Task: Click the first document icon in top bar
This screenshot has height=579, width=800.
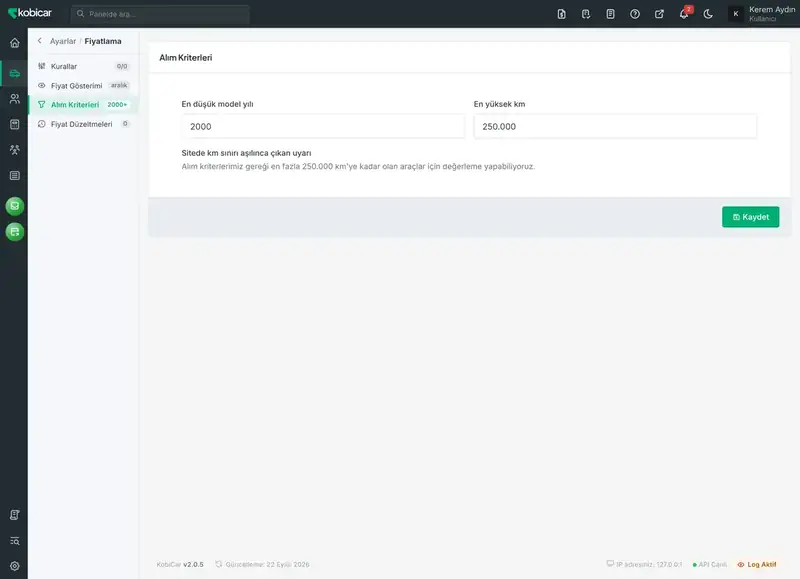Action: (x=561, y=14)
